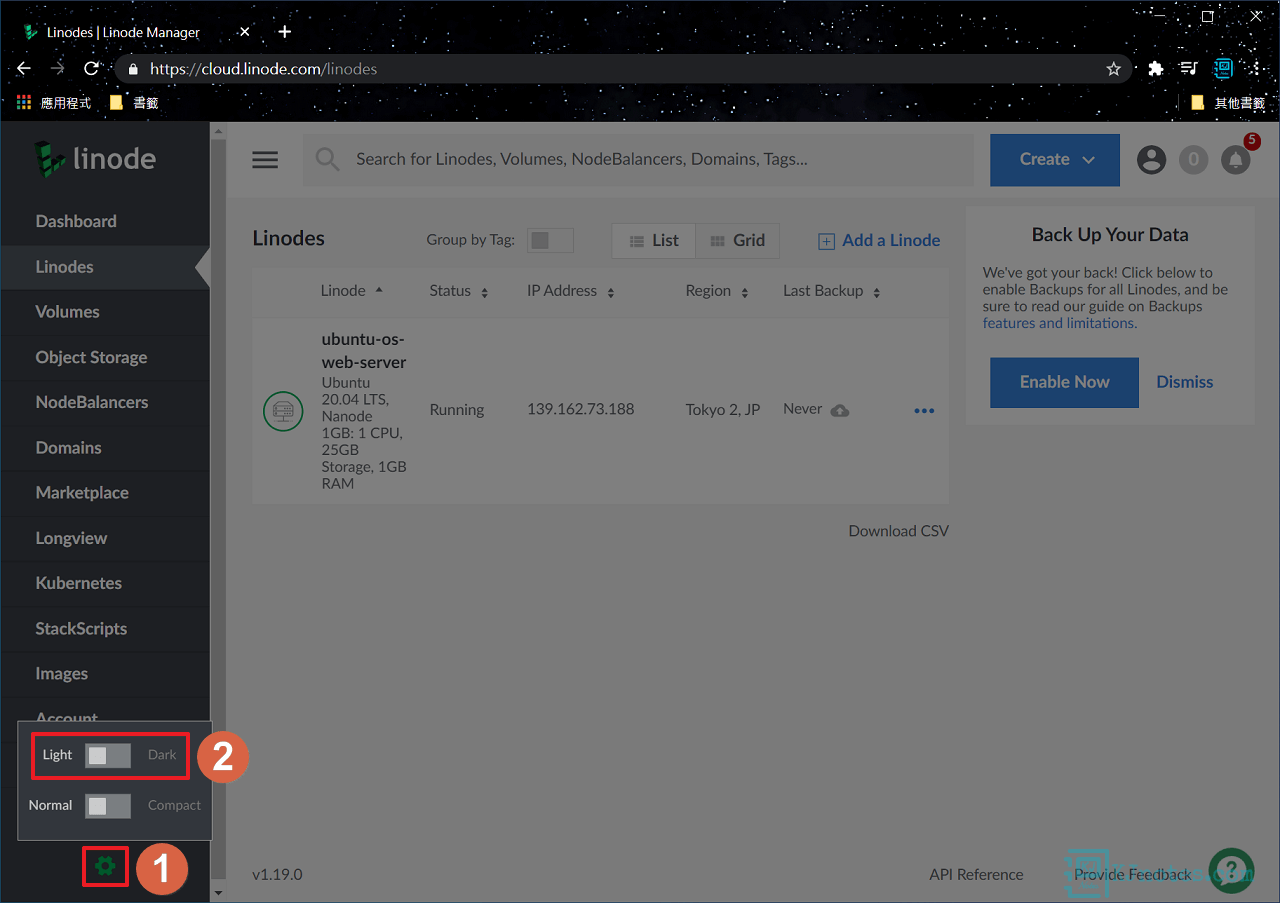Sort by IP Address column
This screenshot has height=903, width=1280.
click(571, 291)
